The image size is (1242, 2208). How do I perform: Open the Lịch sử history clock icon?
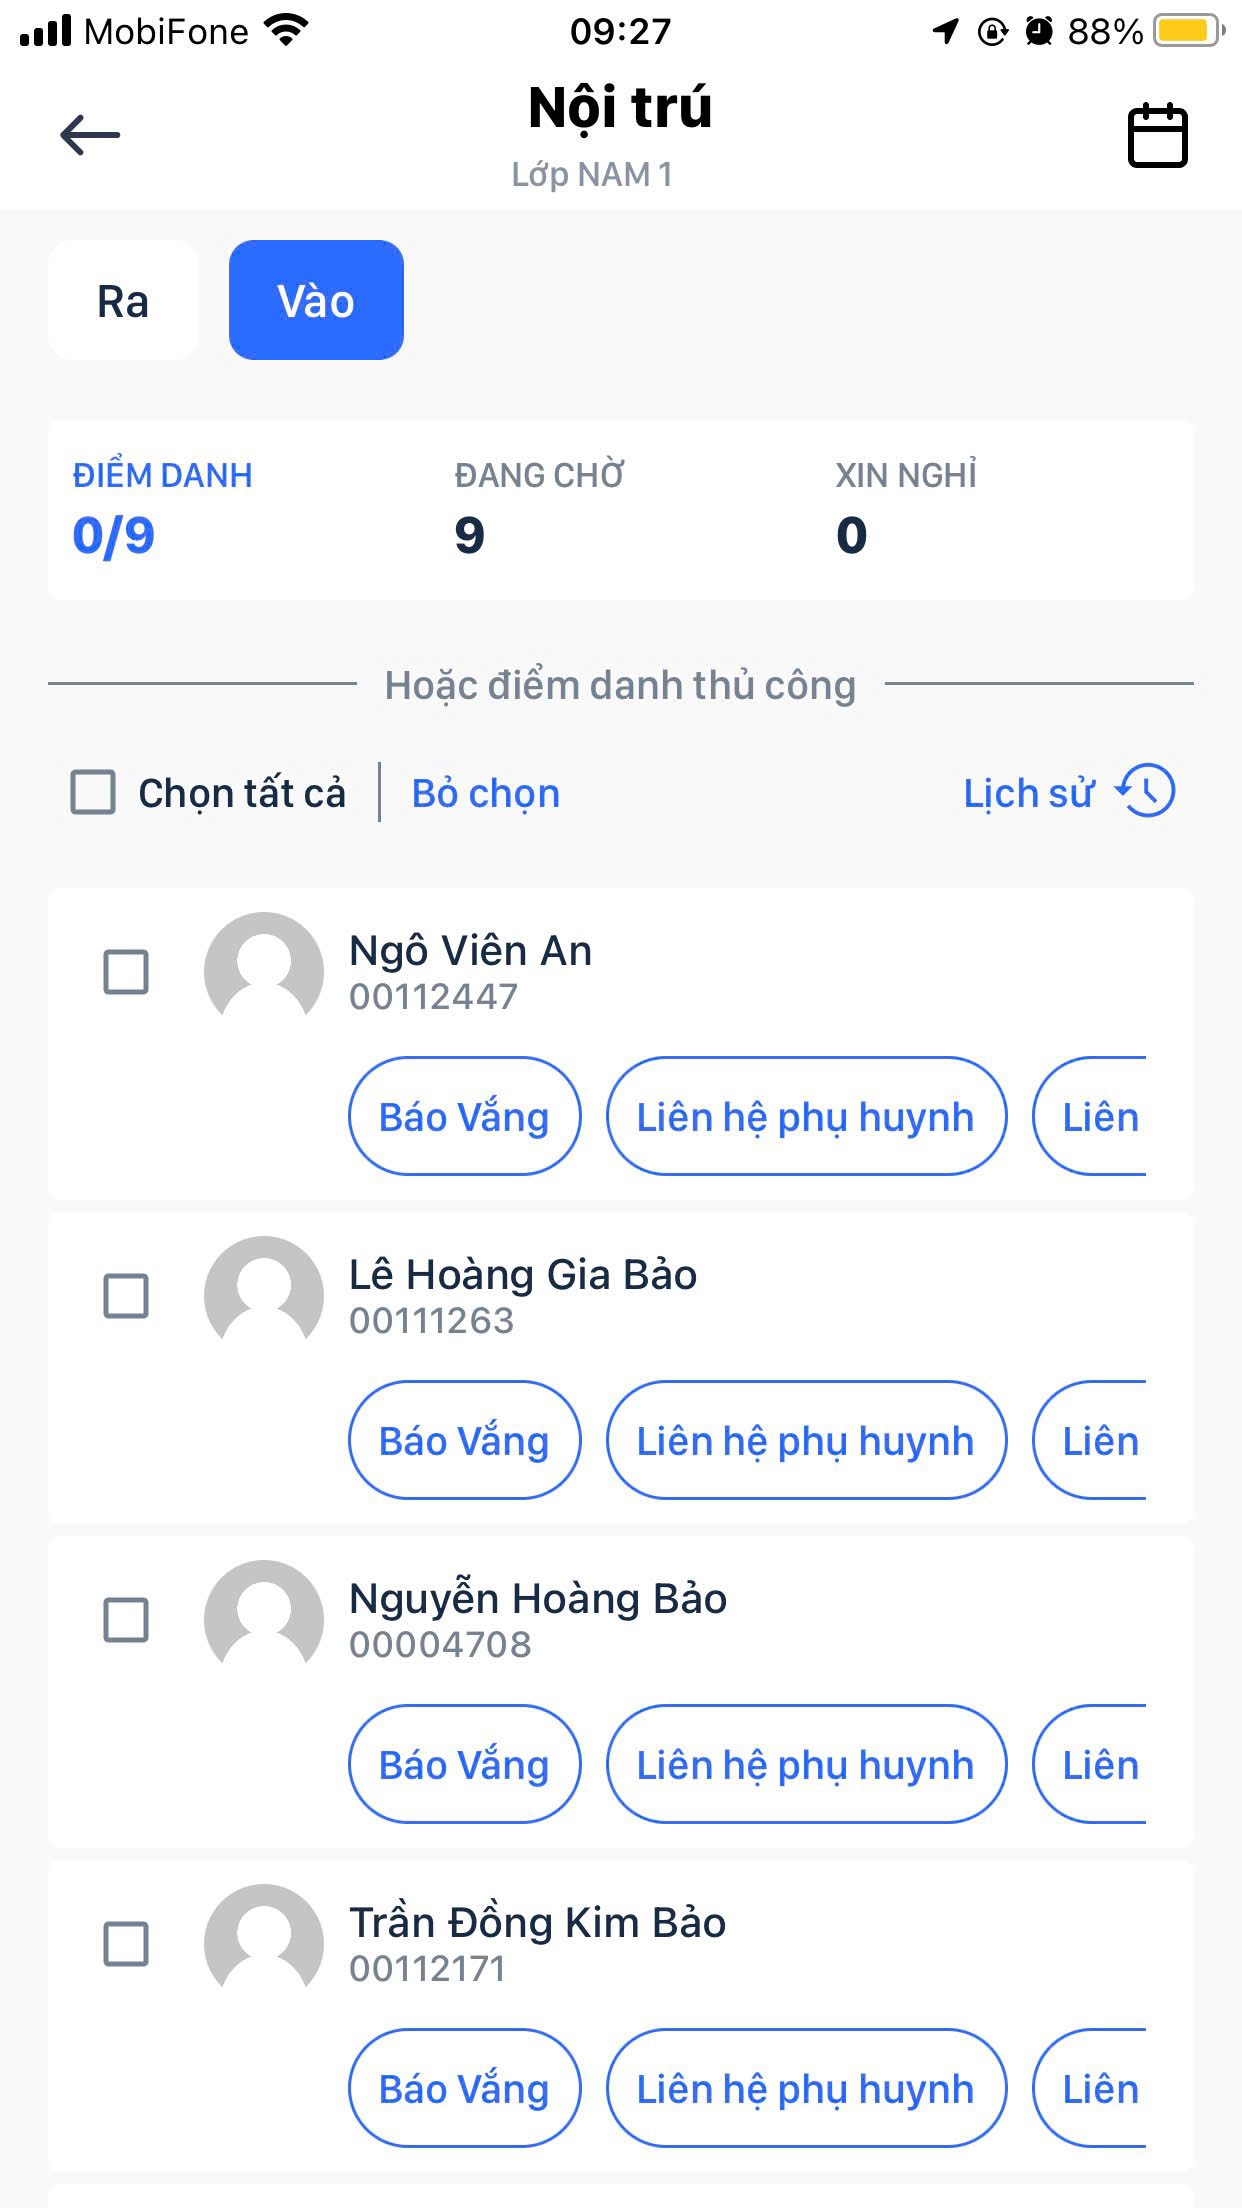click(1146, 791)
